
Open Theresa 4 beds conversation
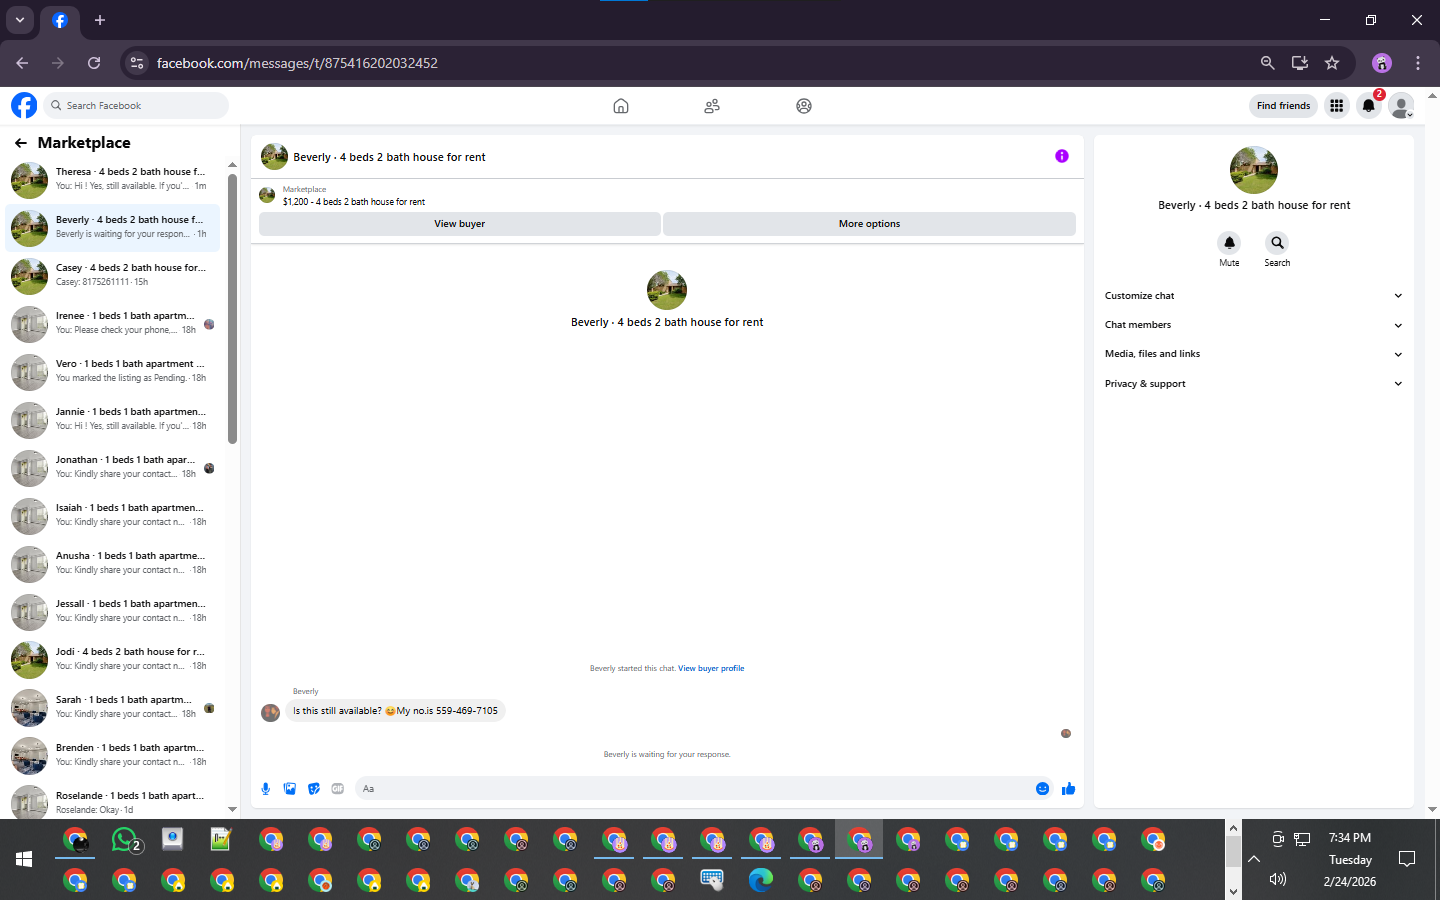click(113, 180)
